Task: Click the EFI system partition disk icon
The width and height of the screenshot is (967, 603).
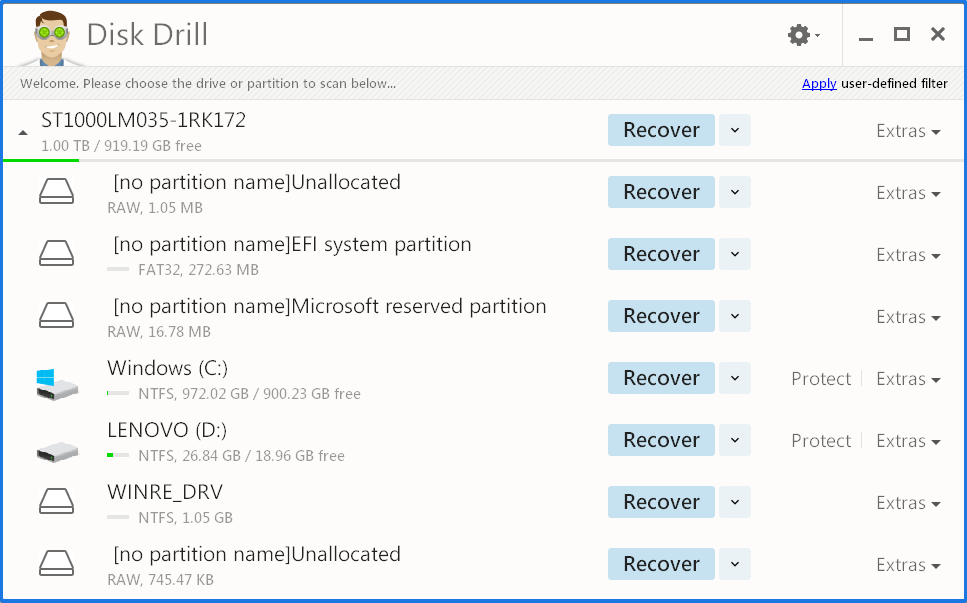Action: (56, 254)
